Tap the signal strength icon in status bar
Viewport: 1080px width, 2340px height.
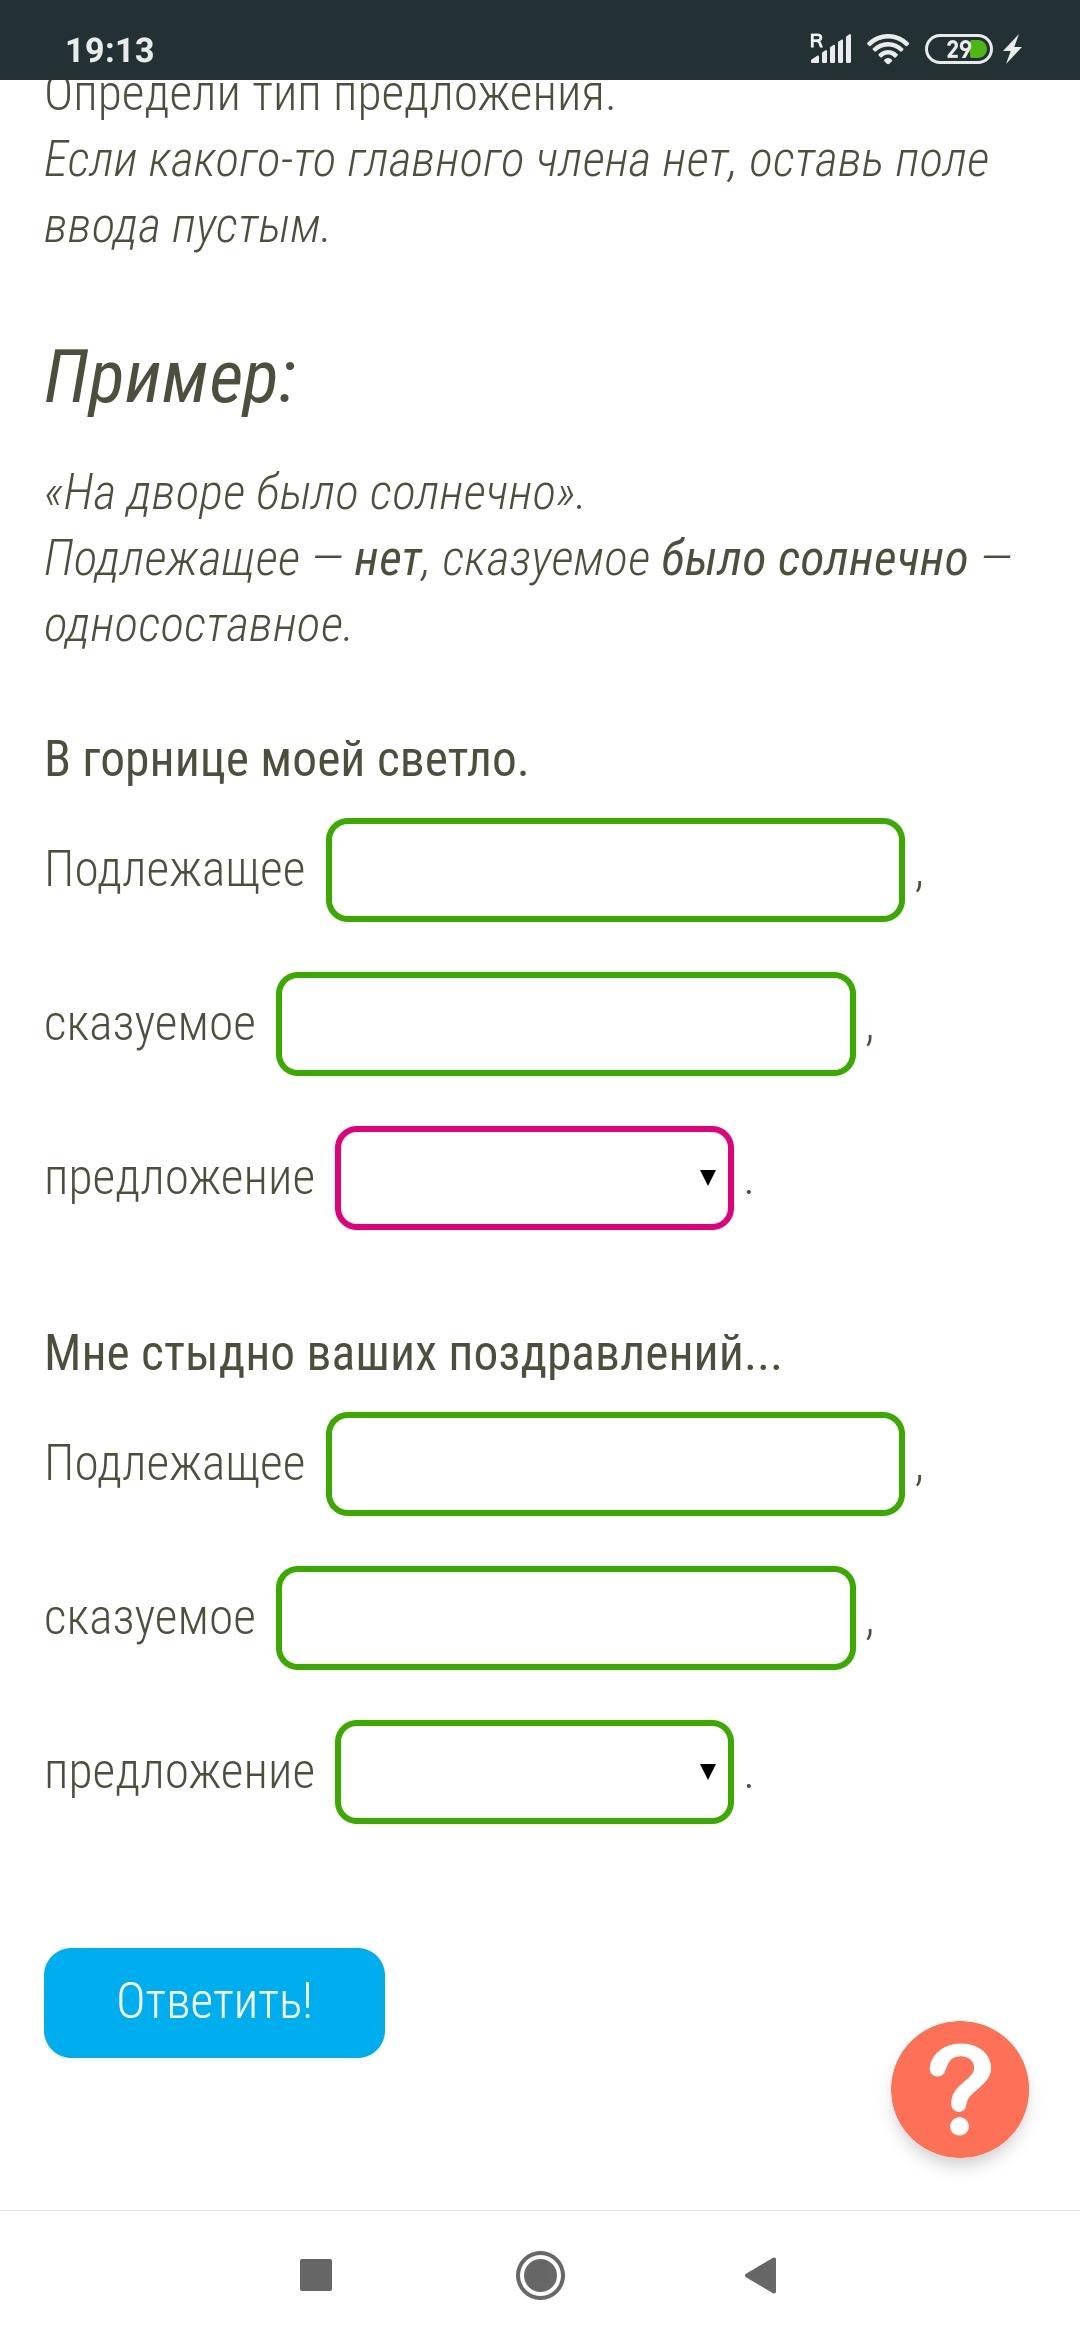(830, 48)
